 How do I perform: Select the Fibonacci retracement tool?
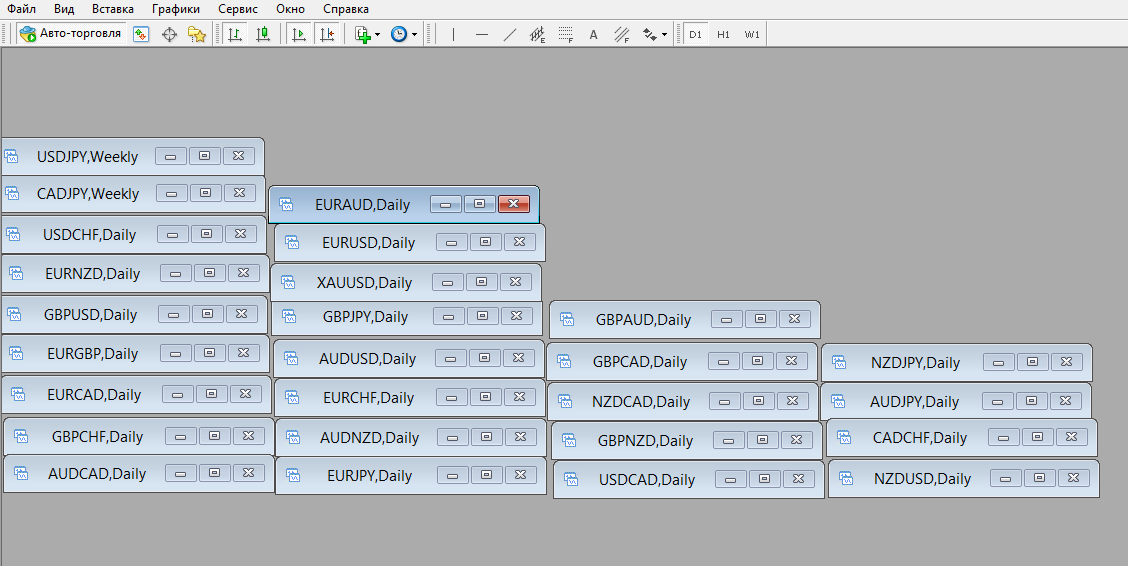565,34
